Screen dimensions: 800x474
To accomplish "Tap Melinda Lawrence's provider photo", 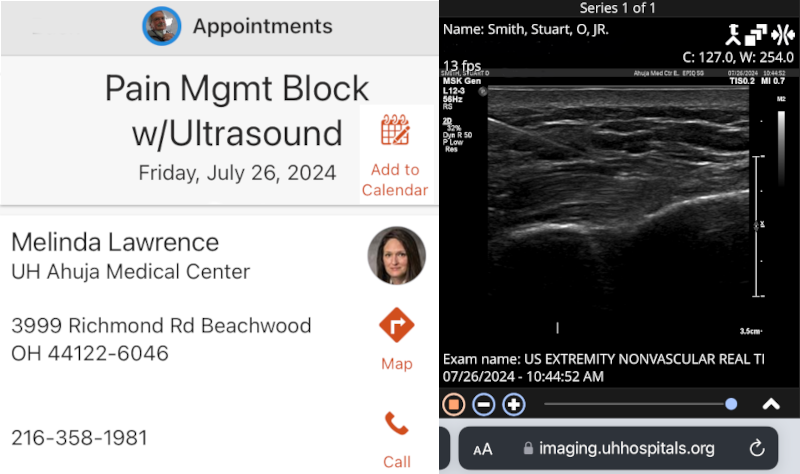I will (x=396, y=256).
